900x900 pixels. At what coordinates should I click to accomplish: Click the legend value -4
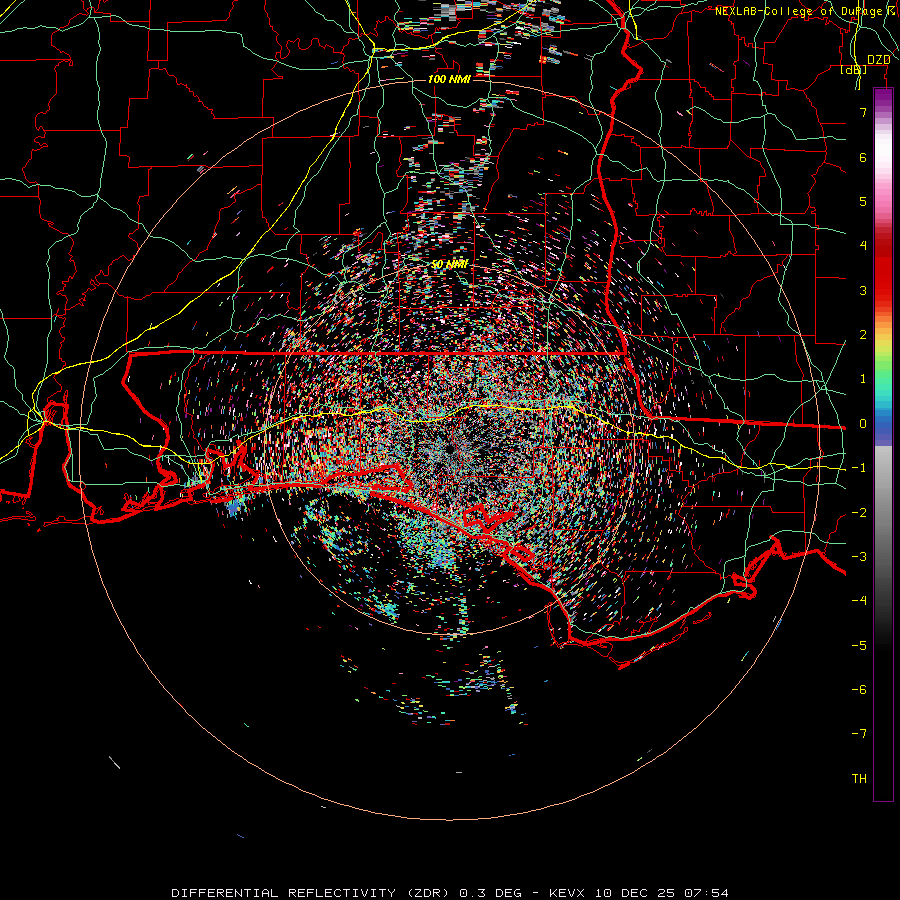pyautogui.click(x=859, y=601)
